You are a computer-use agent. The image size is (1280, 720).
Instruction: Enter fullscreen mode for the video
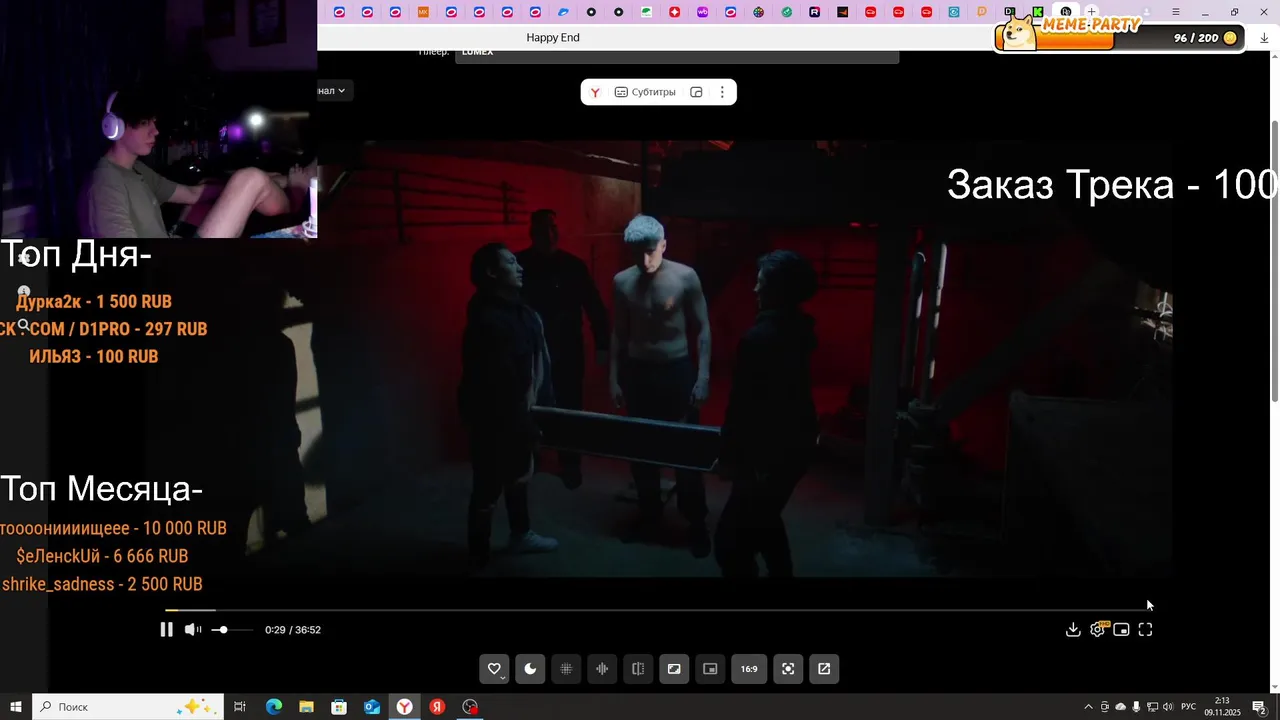point(1146,629)
